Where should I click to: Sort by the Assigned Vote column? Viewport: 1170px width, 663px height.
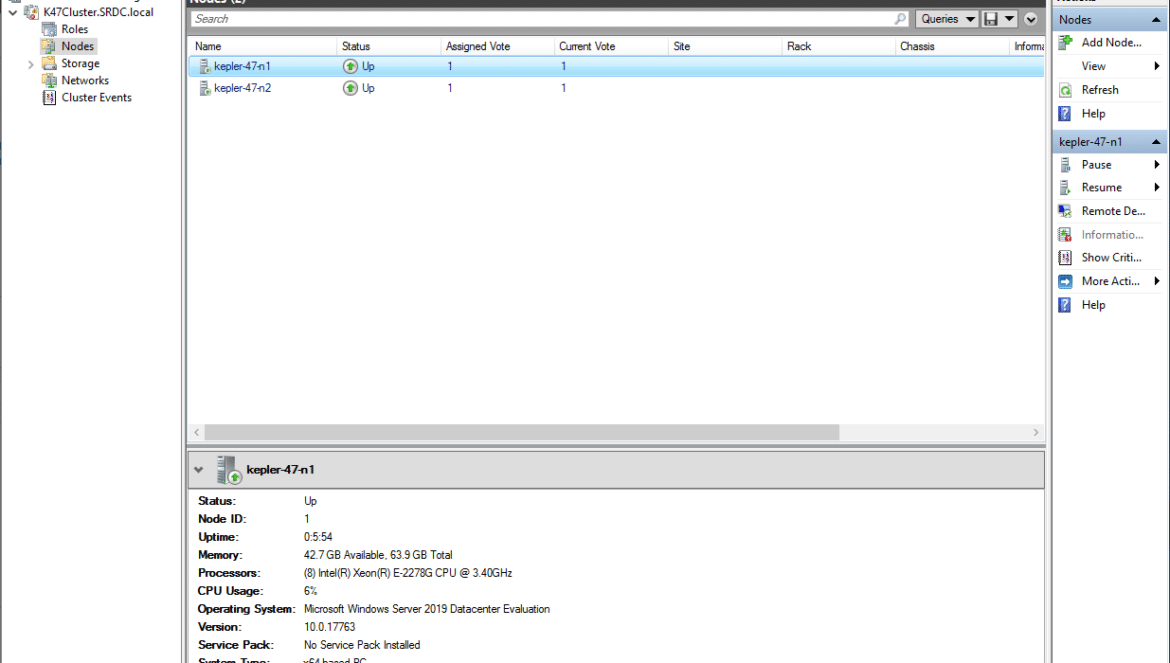(497, 46)
